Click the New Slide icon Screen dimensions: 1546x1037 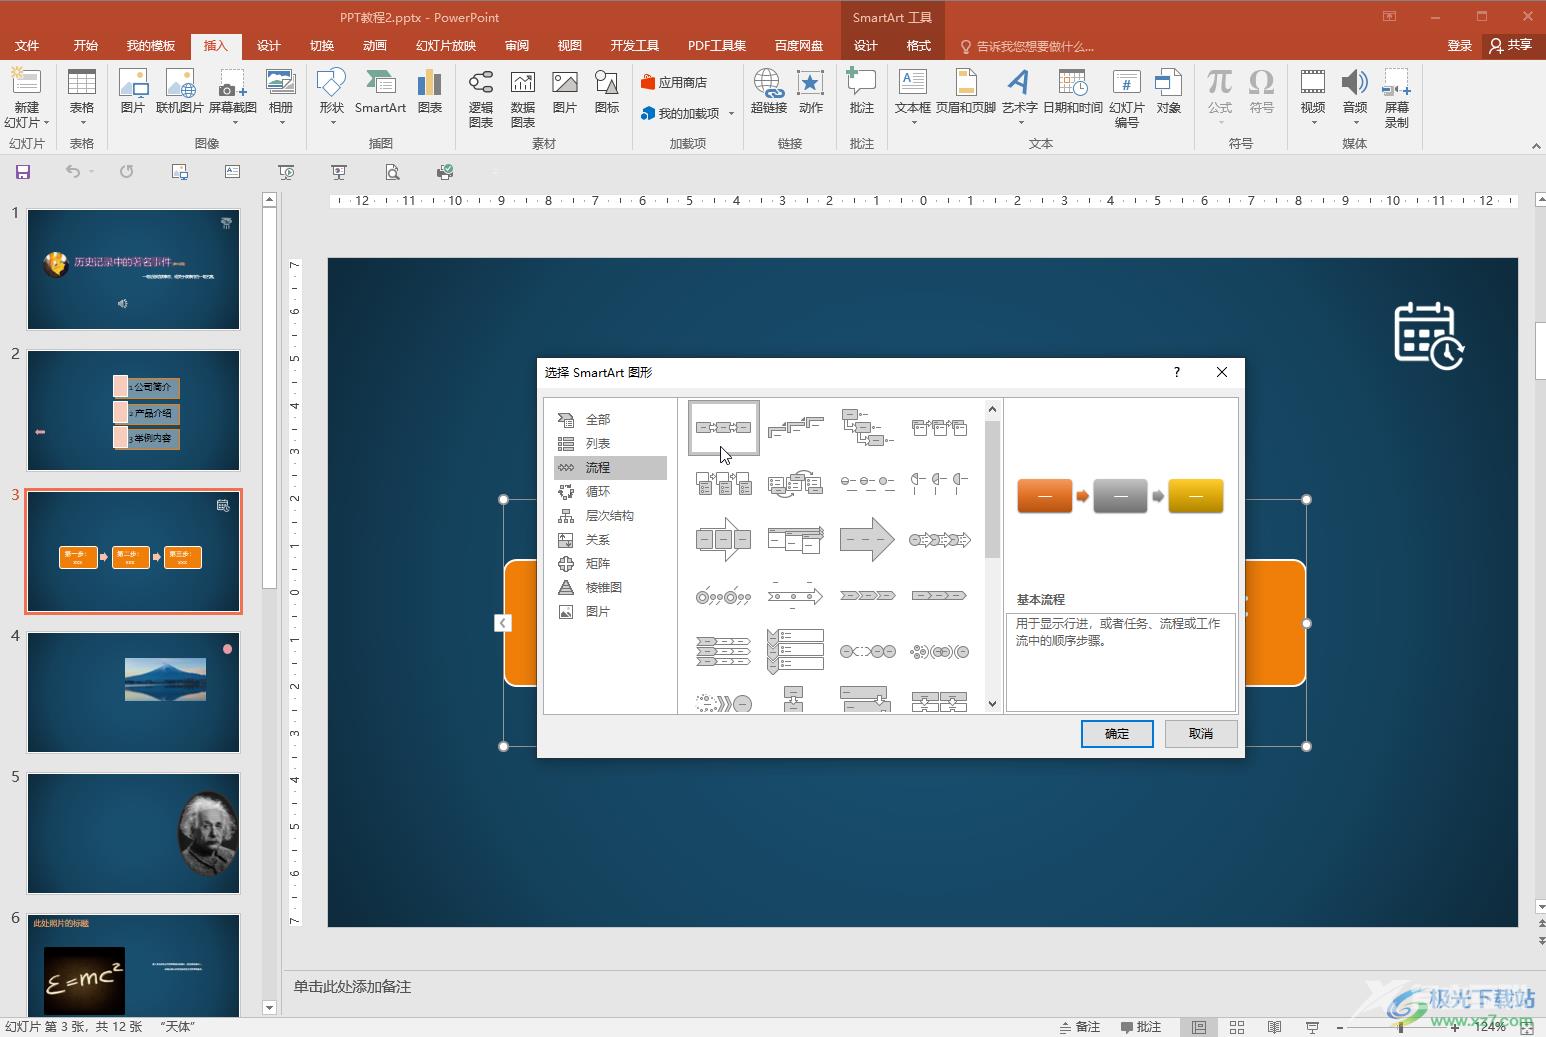coord(26,84)
